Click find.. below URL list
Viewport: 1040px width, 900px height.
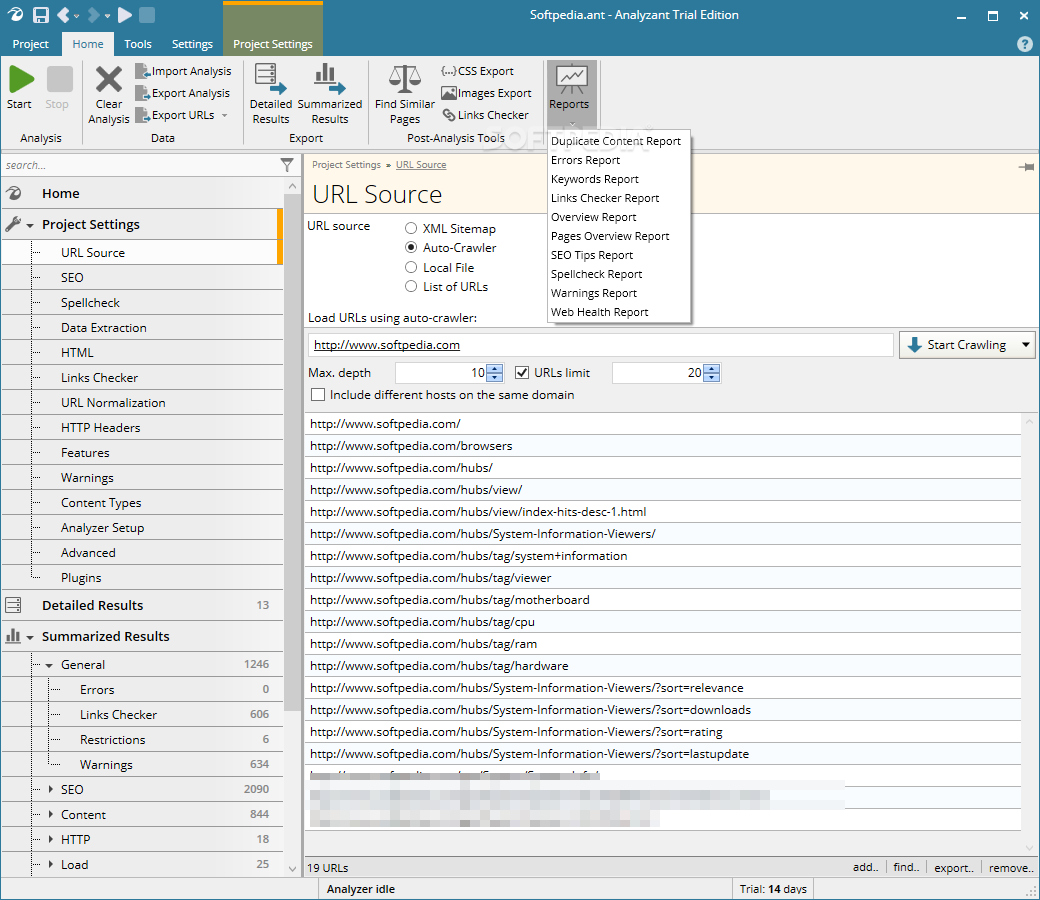click(906, 868)
